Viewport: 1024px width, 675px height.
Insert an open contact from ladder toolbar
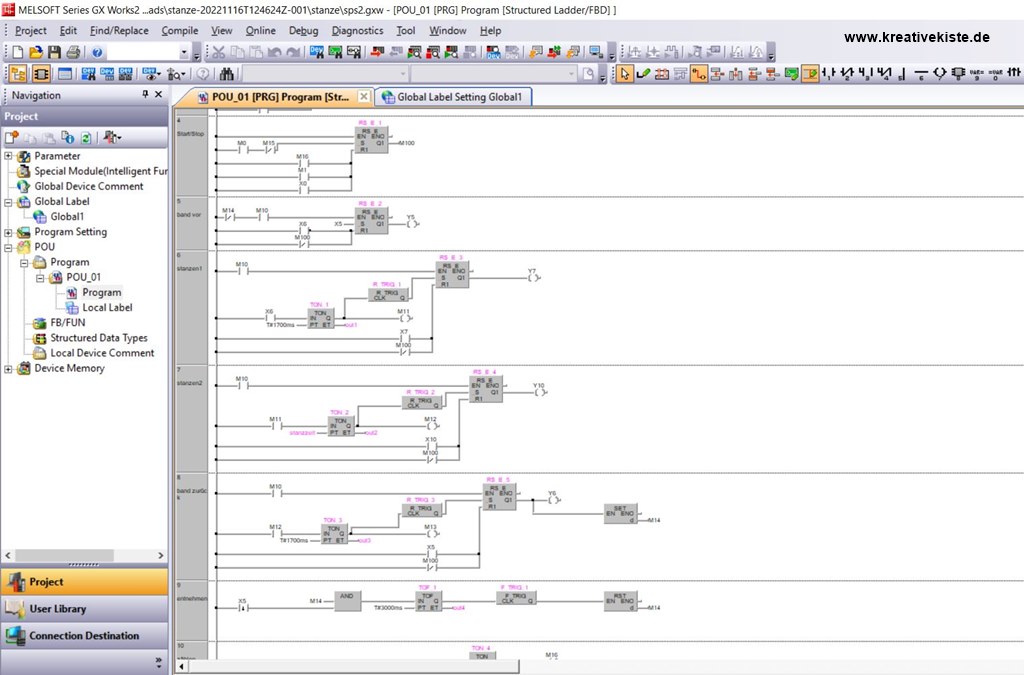tap(828, 74)
